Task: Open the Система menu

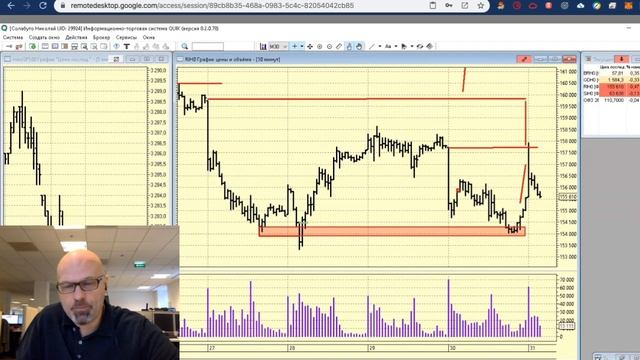Action: [13, 37]
